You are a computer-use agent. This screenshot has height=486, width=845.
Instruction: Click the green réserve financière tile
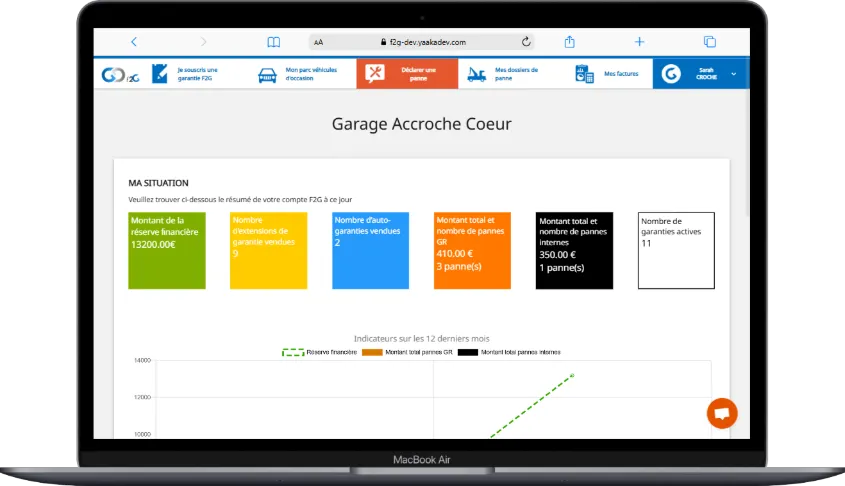(167, 250)
